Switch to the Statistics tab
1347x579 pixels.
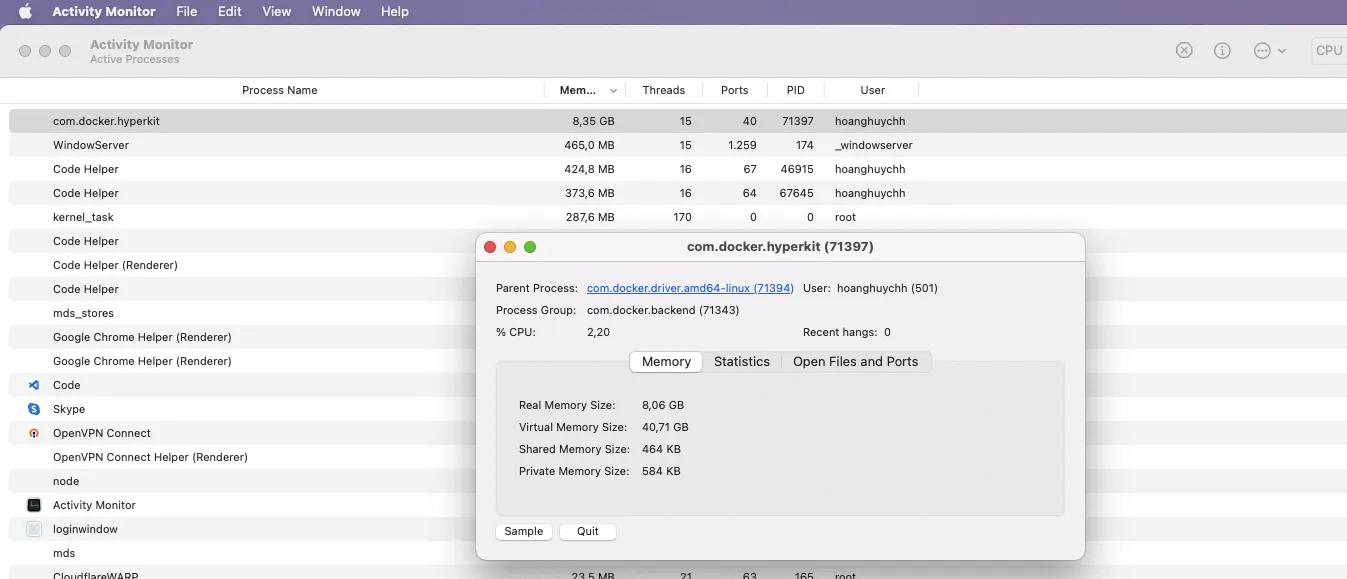point(742,362)
